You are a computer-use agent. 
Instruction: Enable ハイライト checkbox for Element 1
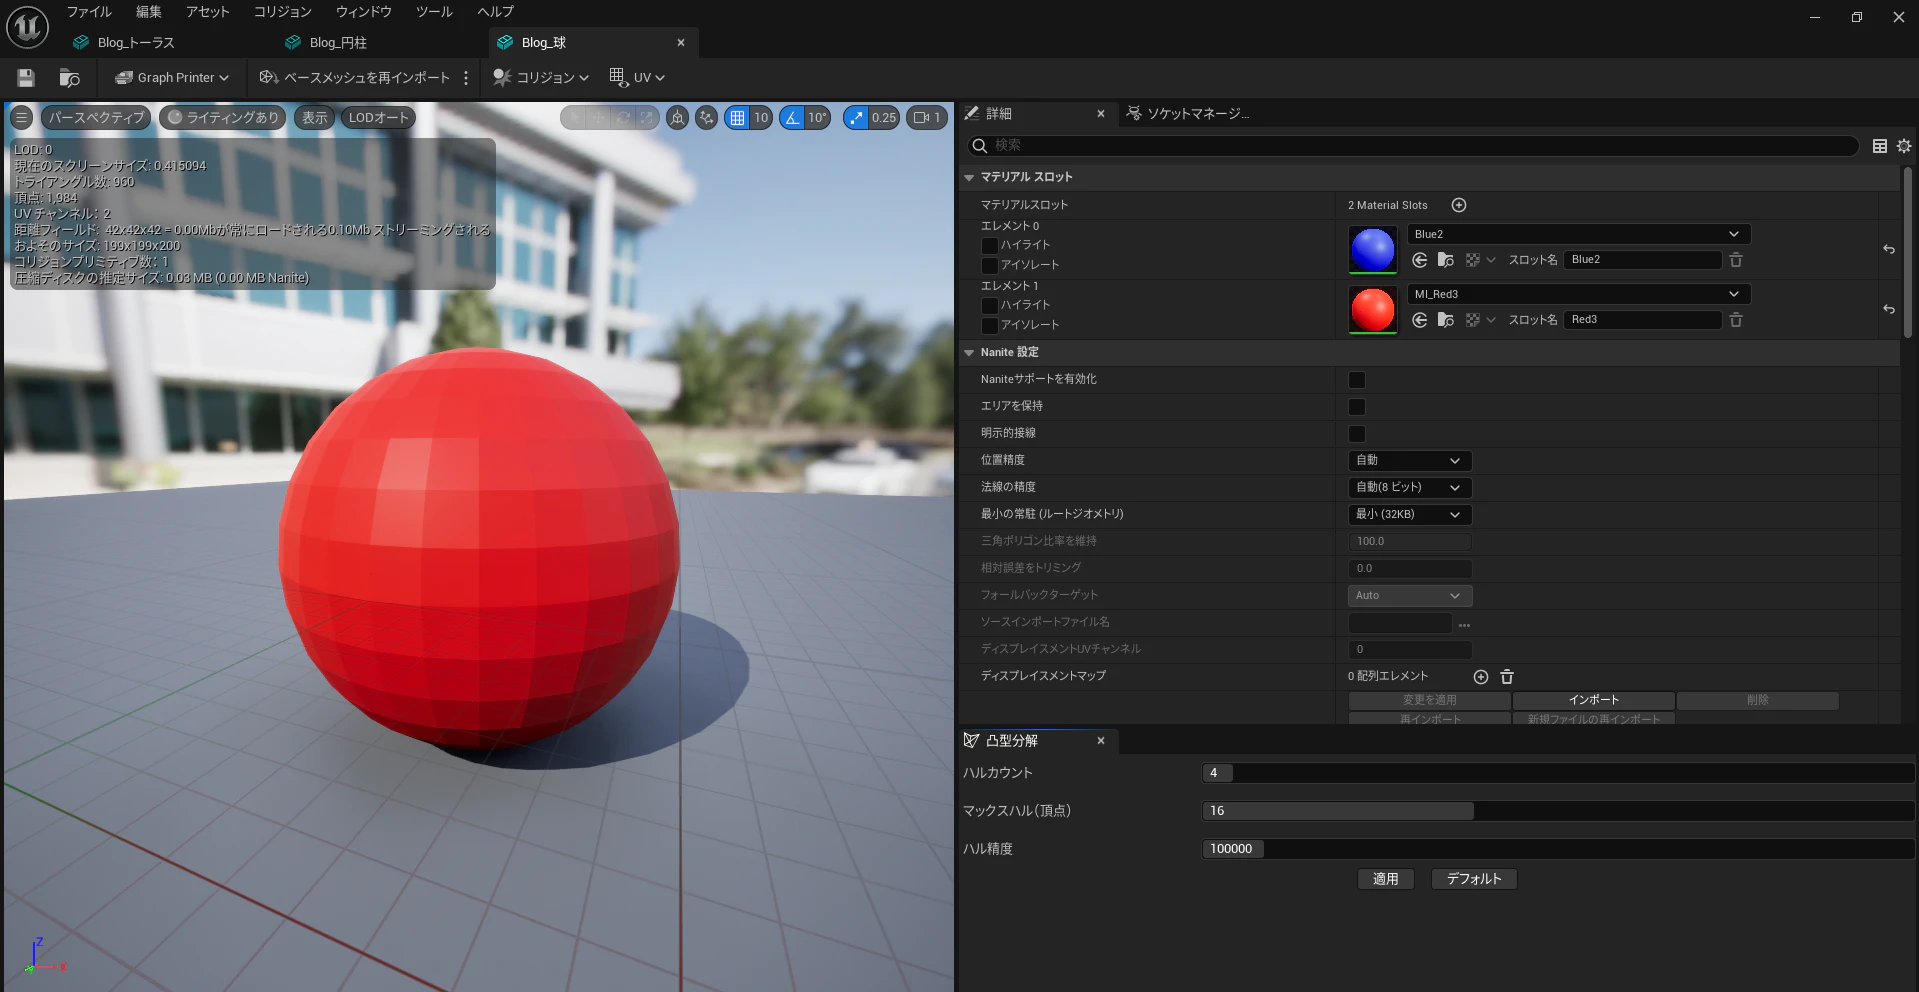pos(990,305)
